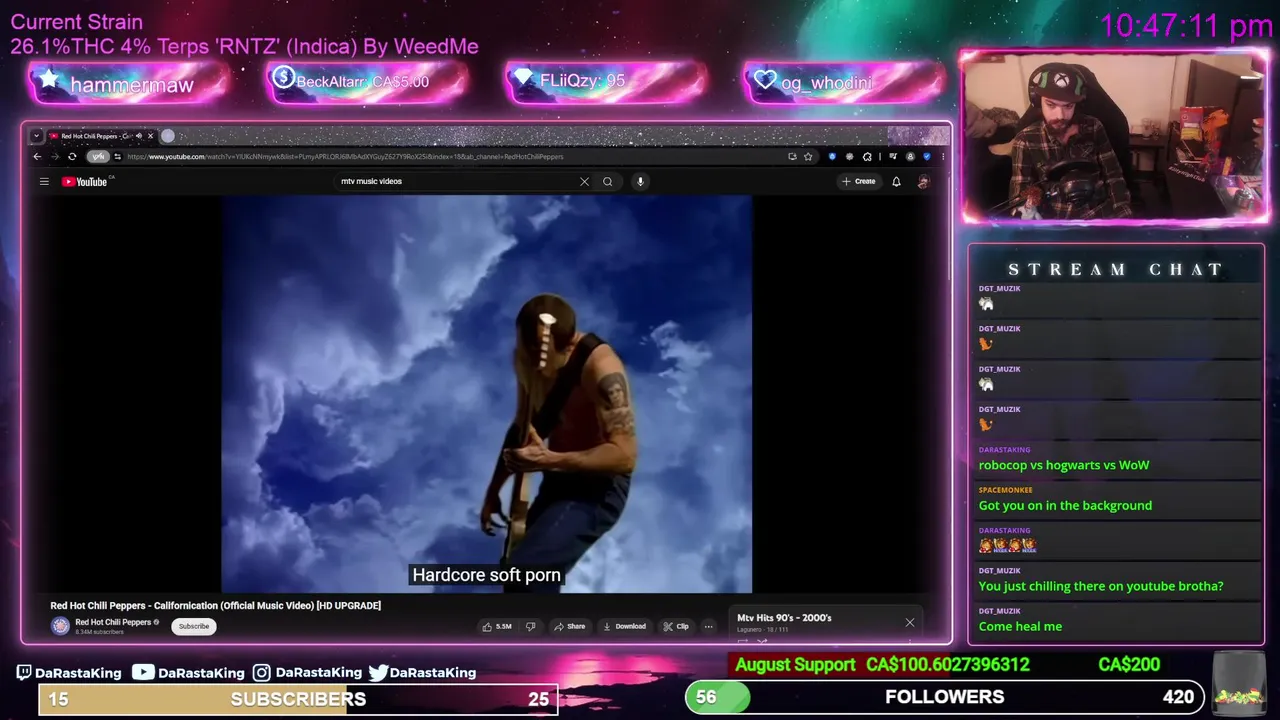
Task: Click the Subscribers goal progress bar
Action: 298,699
